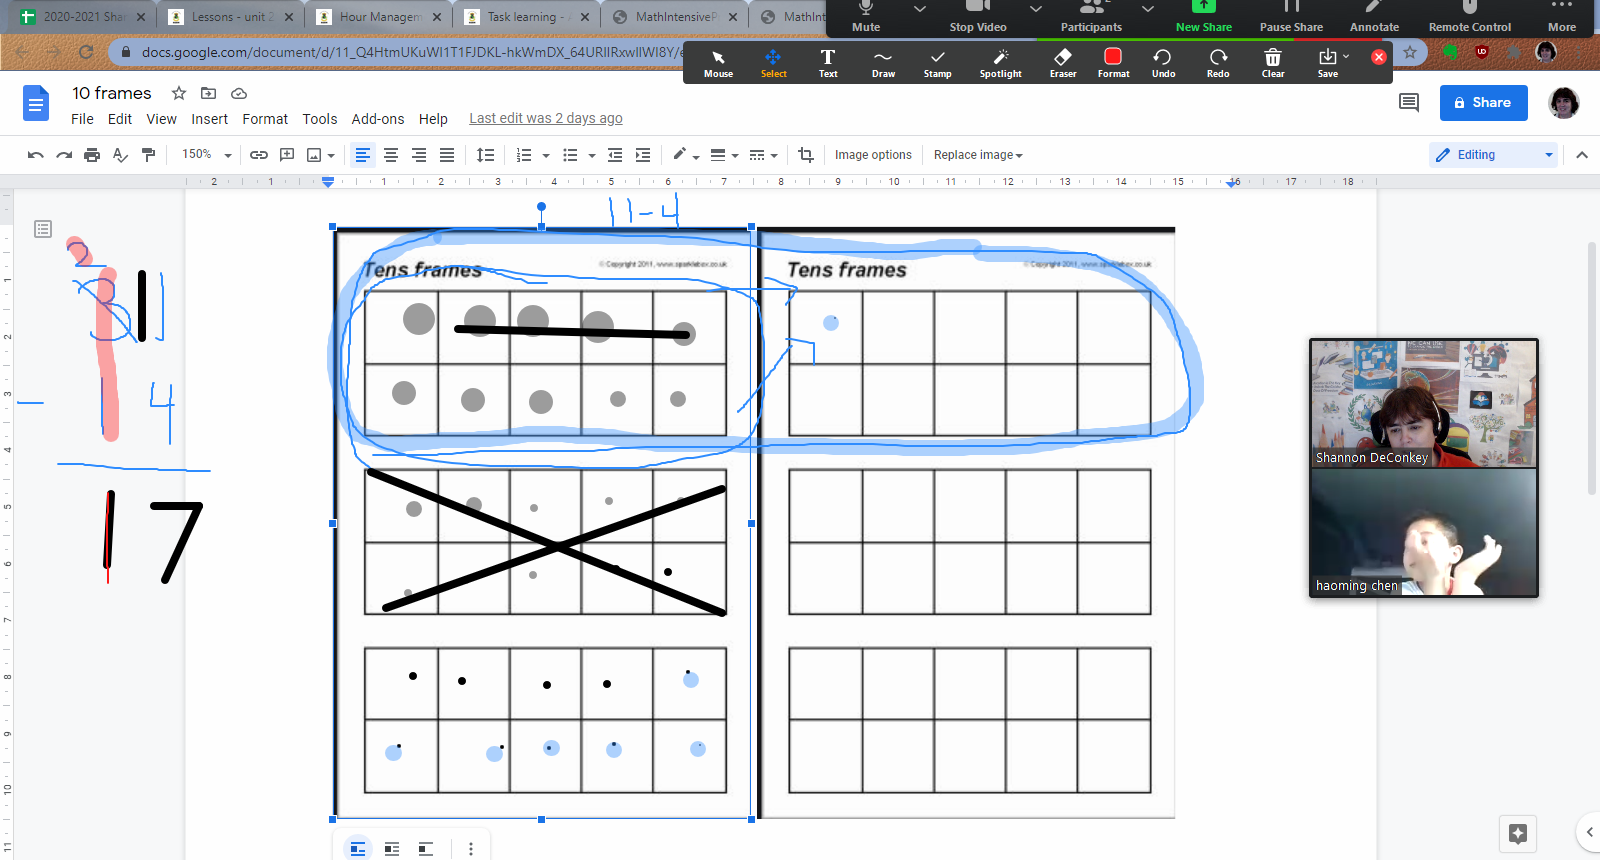The image size is (1600, 860).
Task: Hide the menus with the collapse arrow
Action: (x=1582, y=155)
